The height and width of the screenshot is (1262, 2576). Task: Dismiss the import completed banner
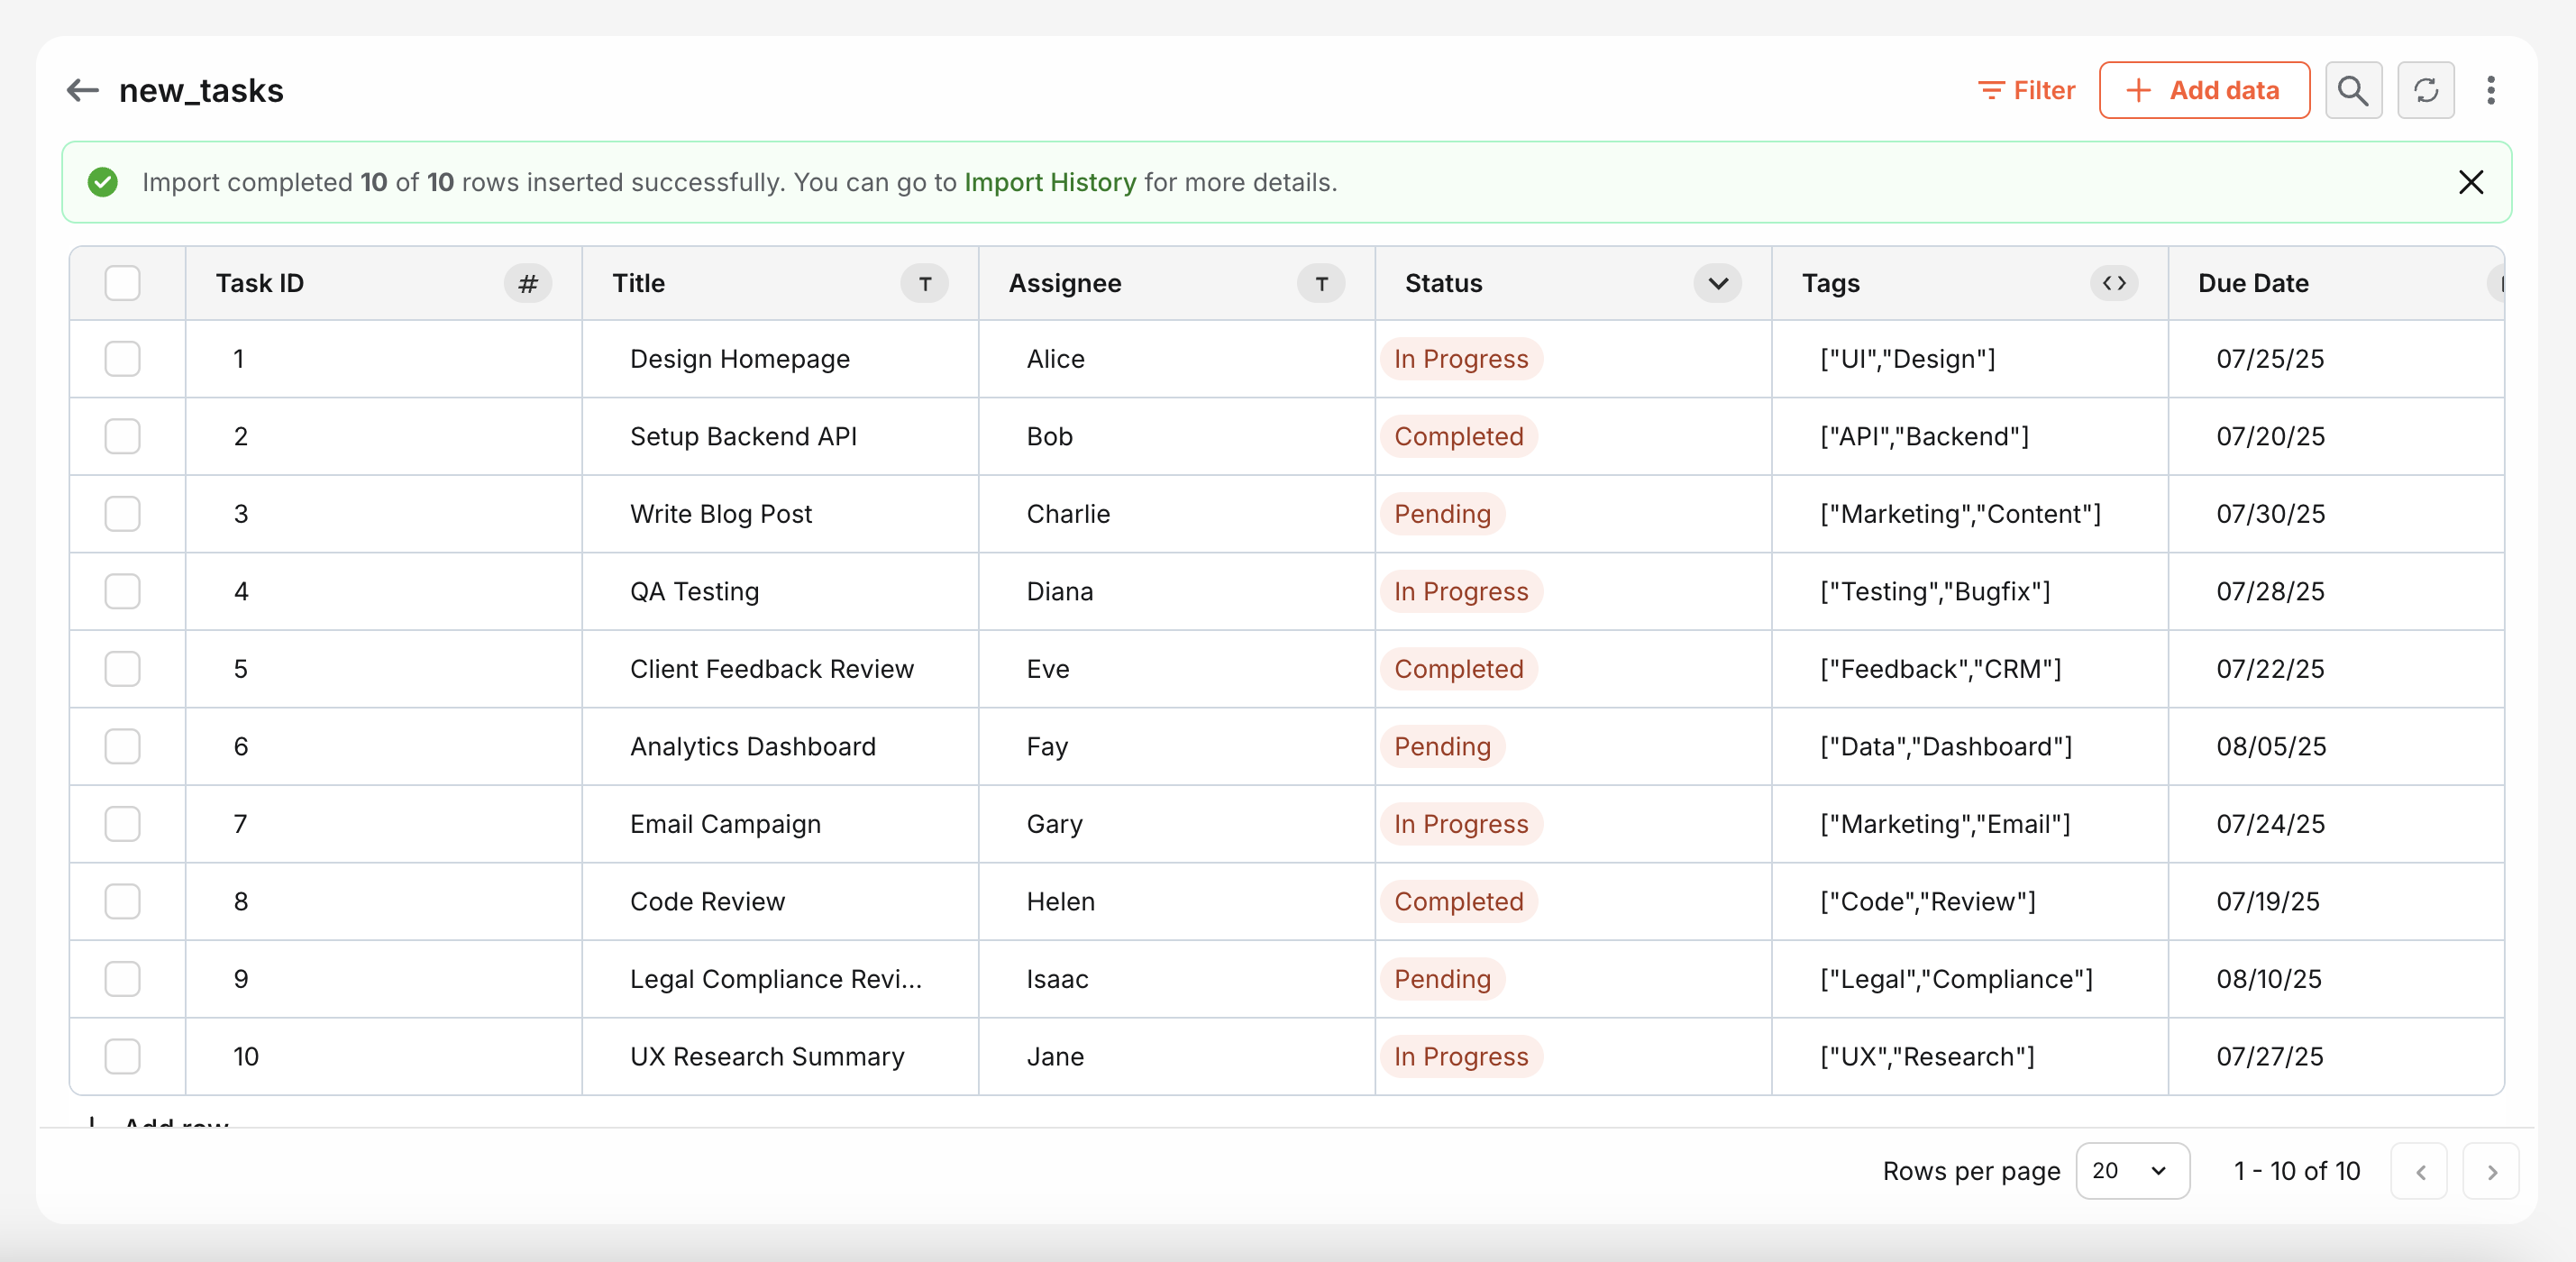2470,182
